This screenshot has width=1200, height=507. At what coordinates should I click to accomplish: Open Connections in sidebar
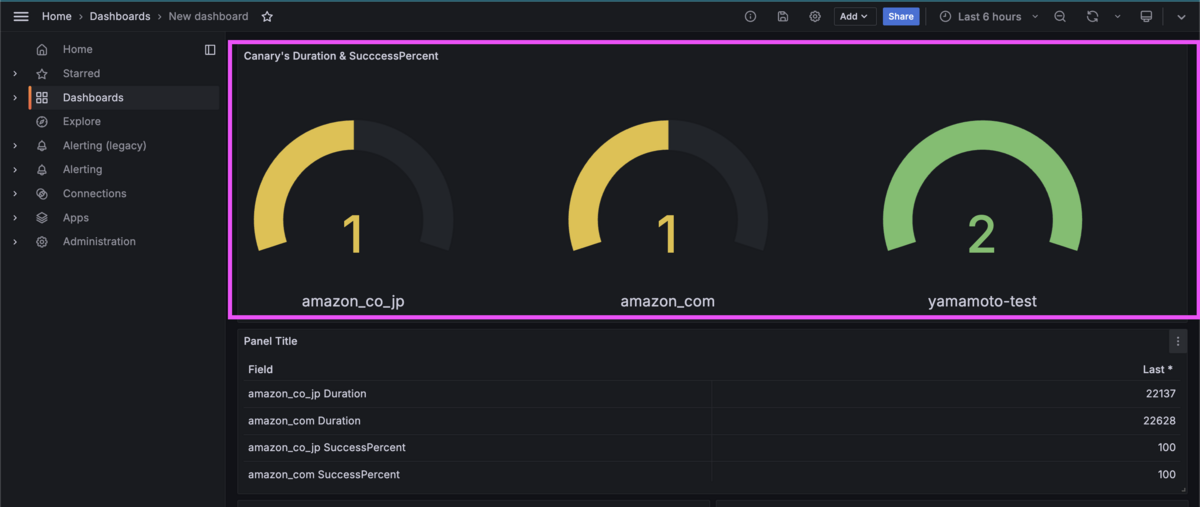95,193
